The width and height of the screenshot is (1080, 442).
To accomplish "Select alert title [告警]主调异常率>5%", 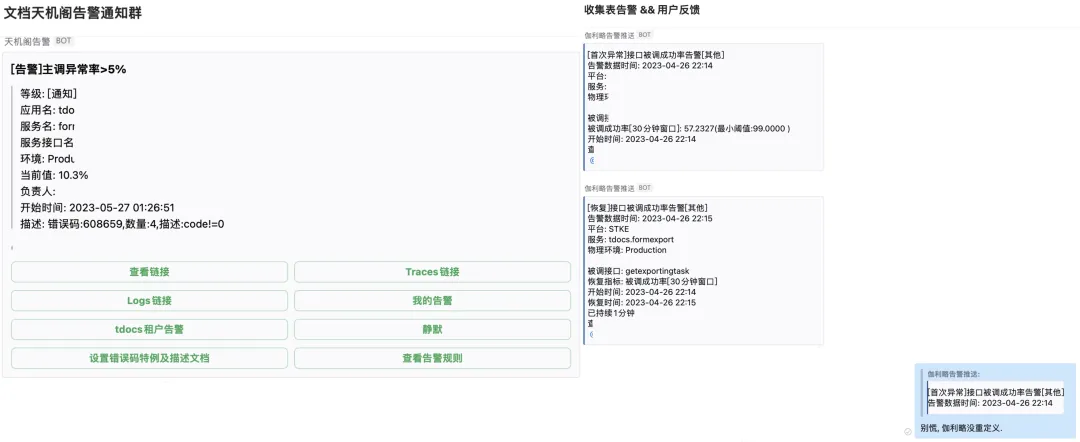I will point(69,70).
